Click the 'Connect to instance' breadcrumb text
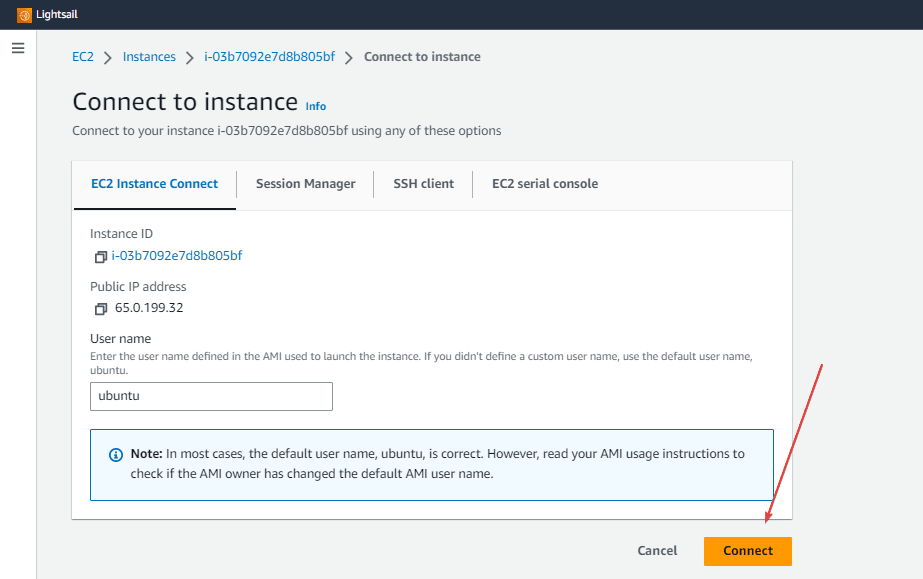This screenshot has width=923, height=579. 422,57
